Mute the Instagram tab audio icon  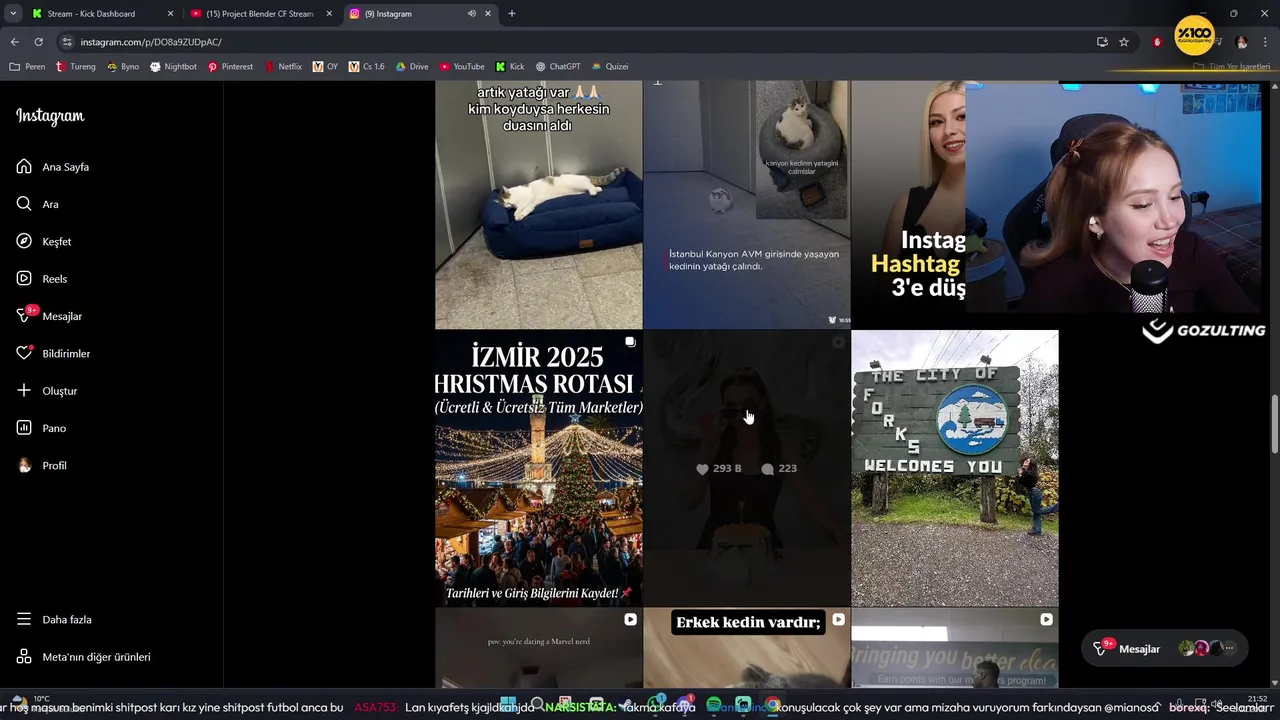tap(471, 14)
